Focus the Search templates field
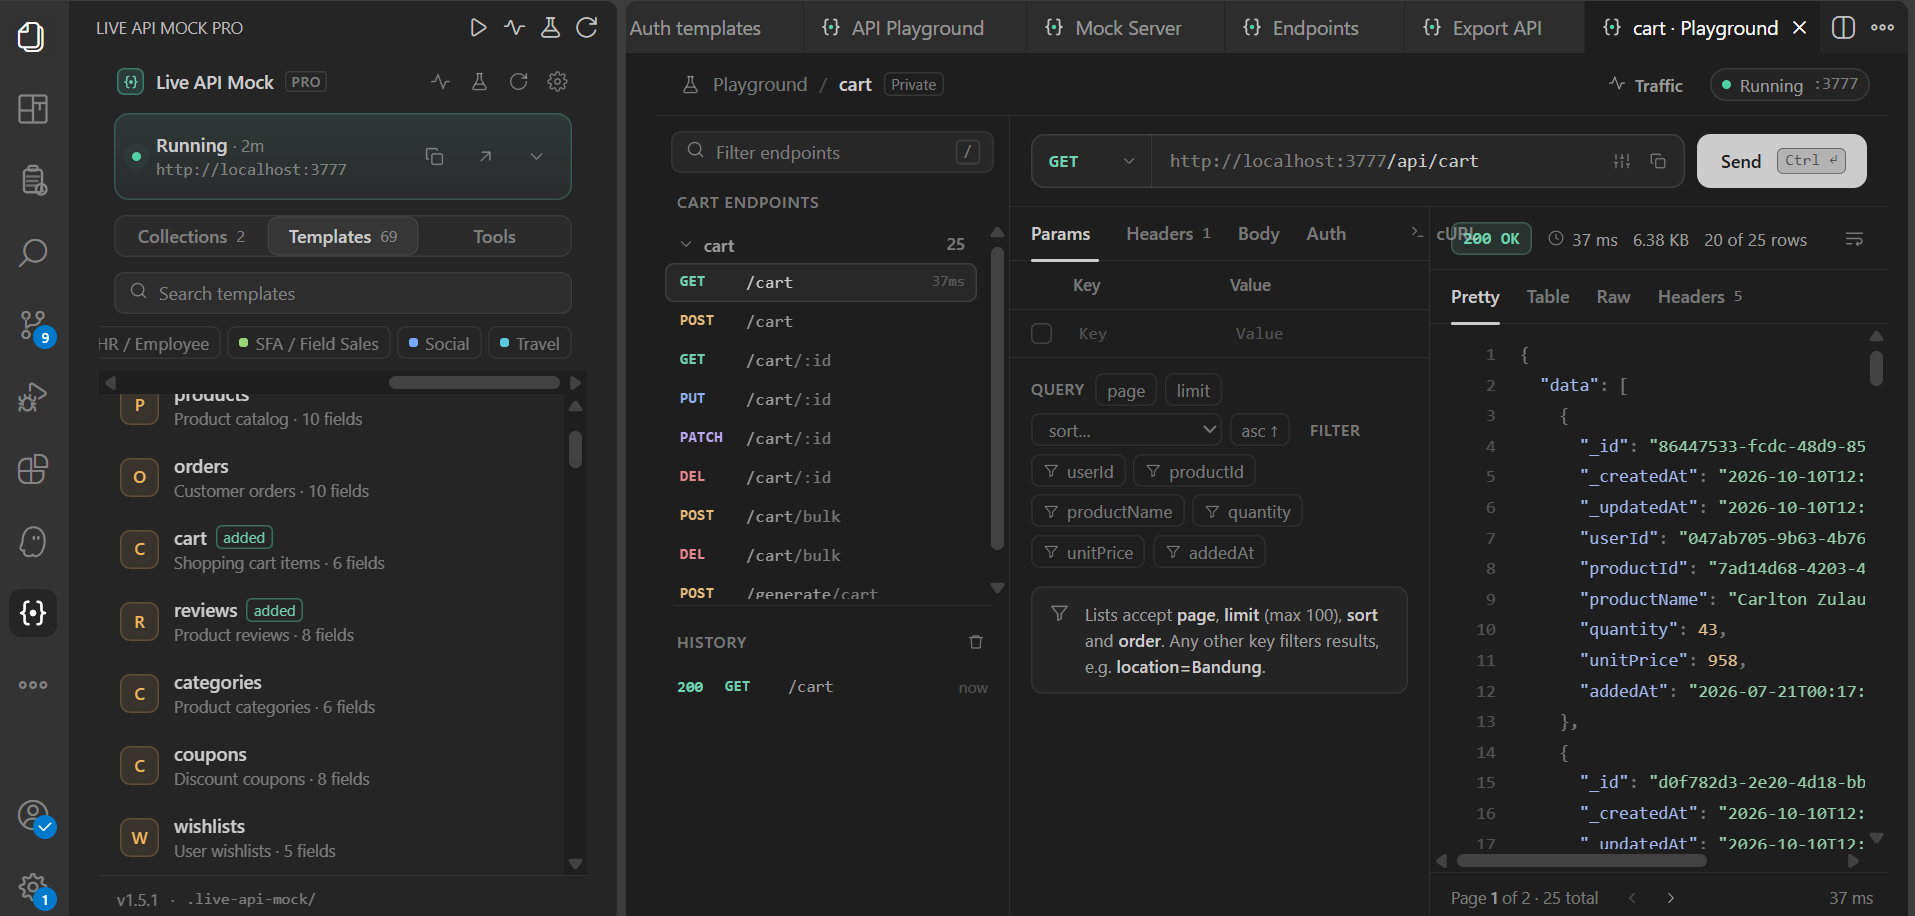Screen dimensions: 1915x916 (343, 293)
